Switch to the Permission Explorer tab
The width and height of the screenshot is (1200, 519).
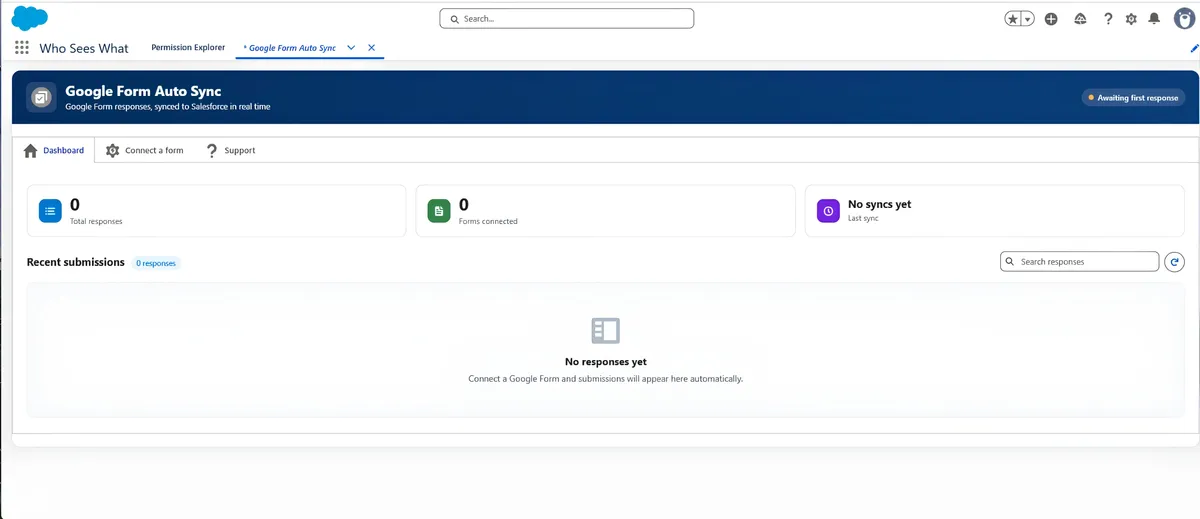[188, 47]
